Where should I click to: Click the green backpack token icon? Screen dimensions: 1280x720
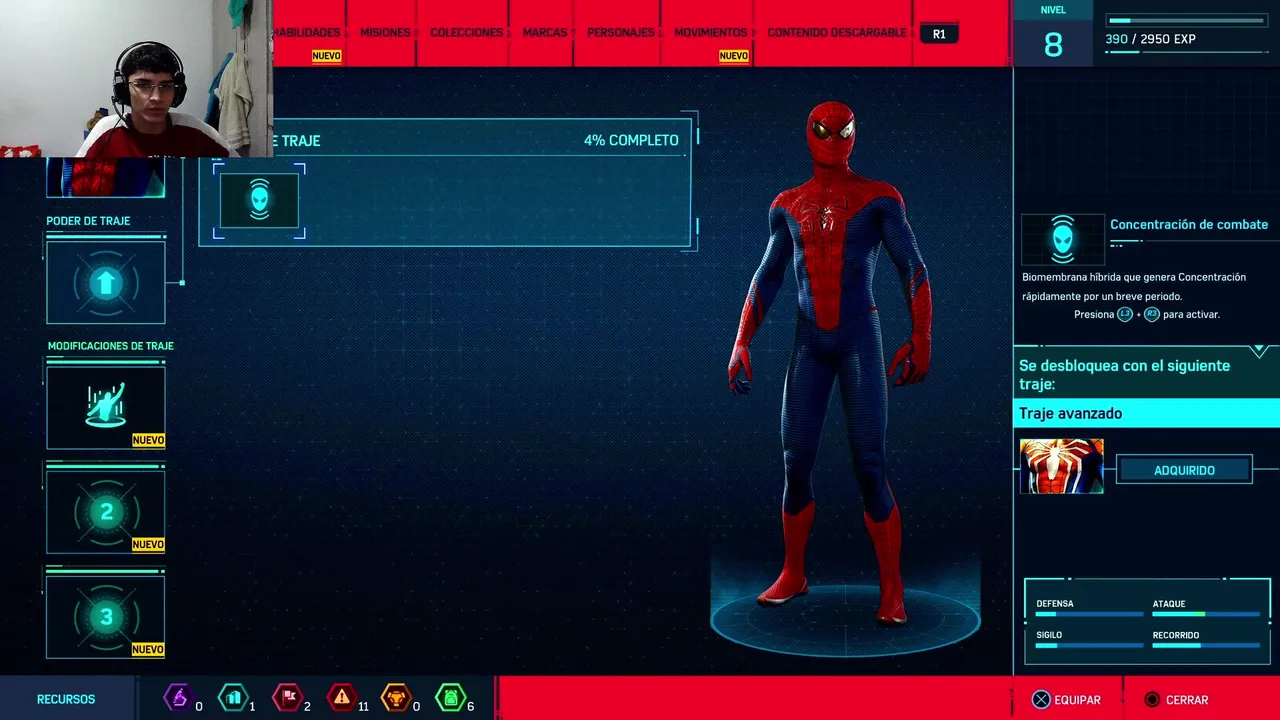point(451,697)
